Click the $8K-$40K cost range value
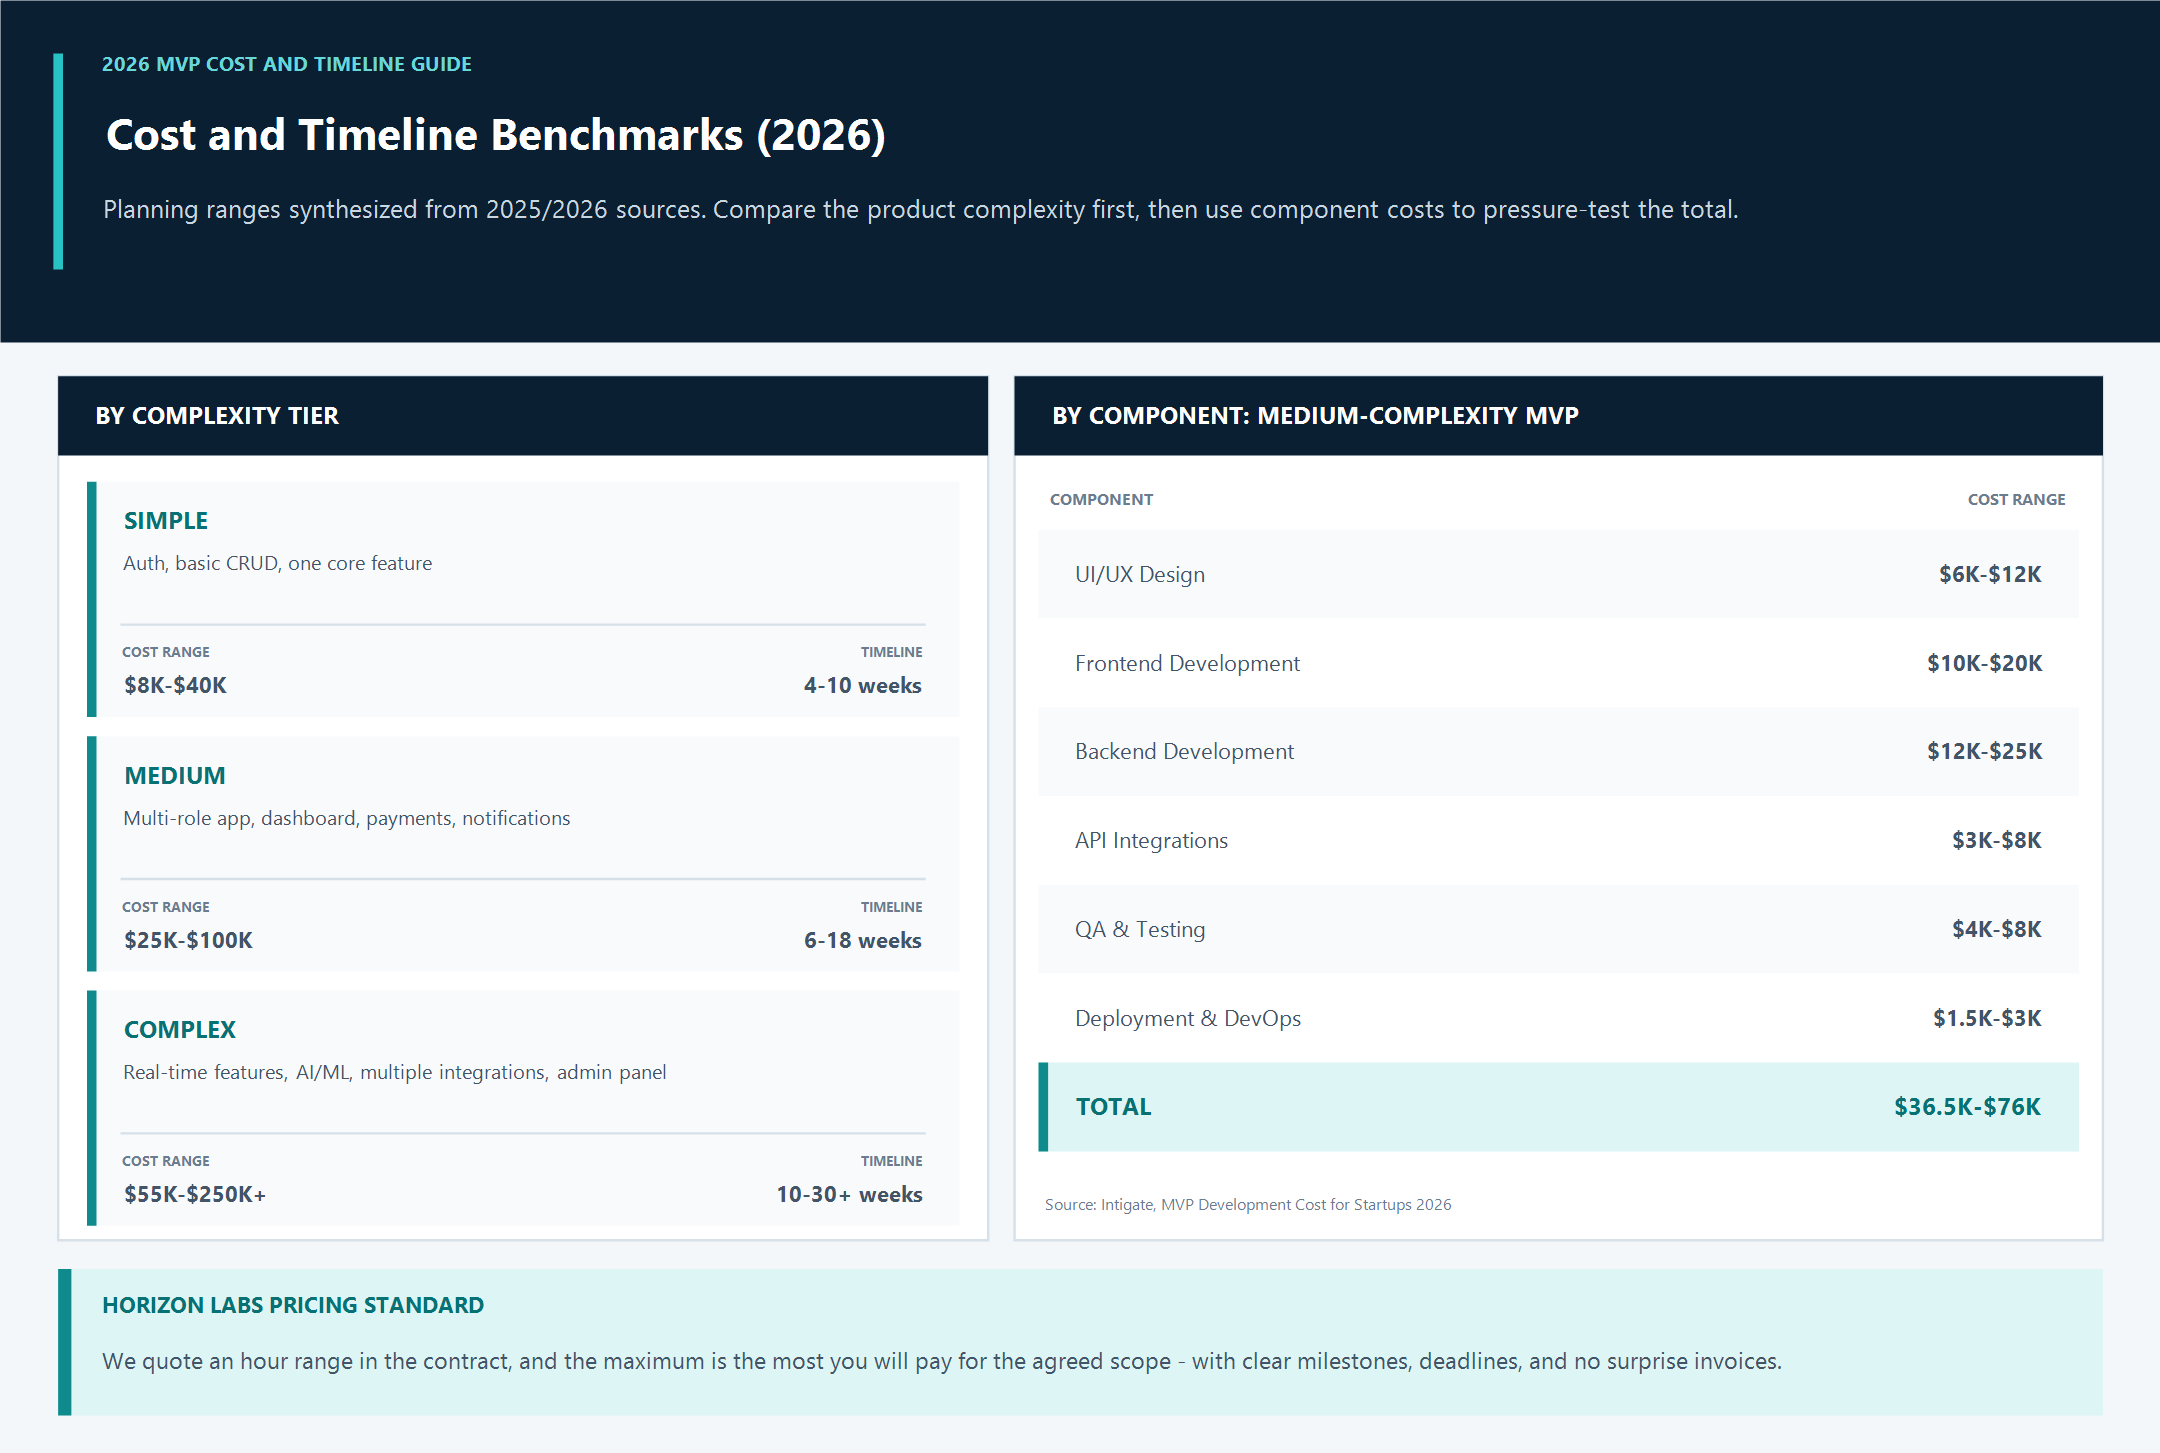The image size is (2160, 1453). coord(175,686)
